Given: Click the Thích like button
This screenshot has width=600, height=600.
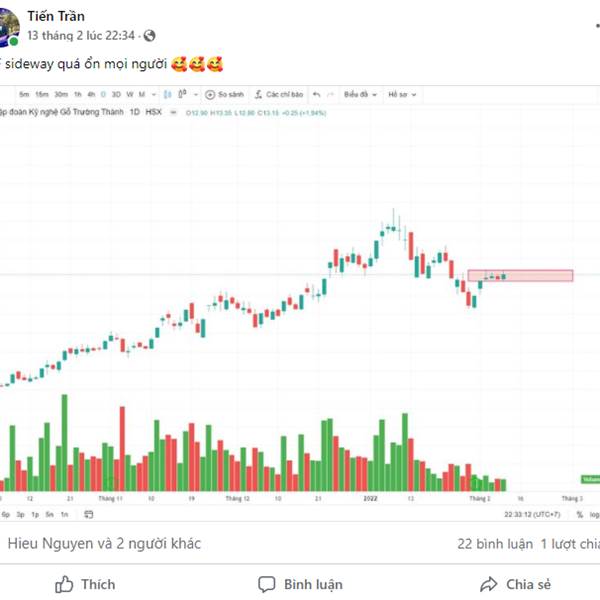Looking at the screenshot, I should point(85,584).
